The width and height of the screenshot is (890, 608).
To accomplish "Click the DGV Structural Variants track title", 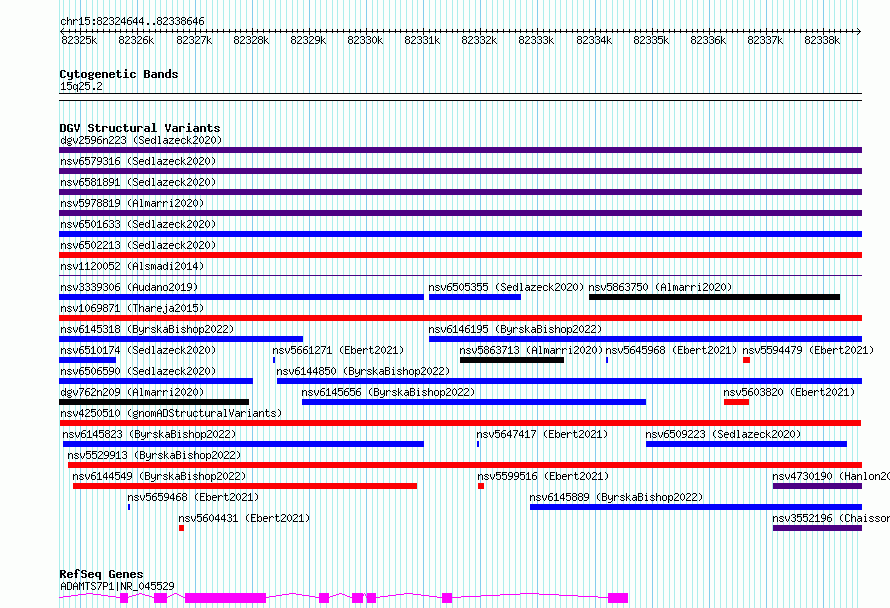I will (x=140, y=128).
